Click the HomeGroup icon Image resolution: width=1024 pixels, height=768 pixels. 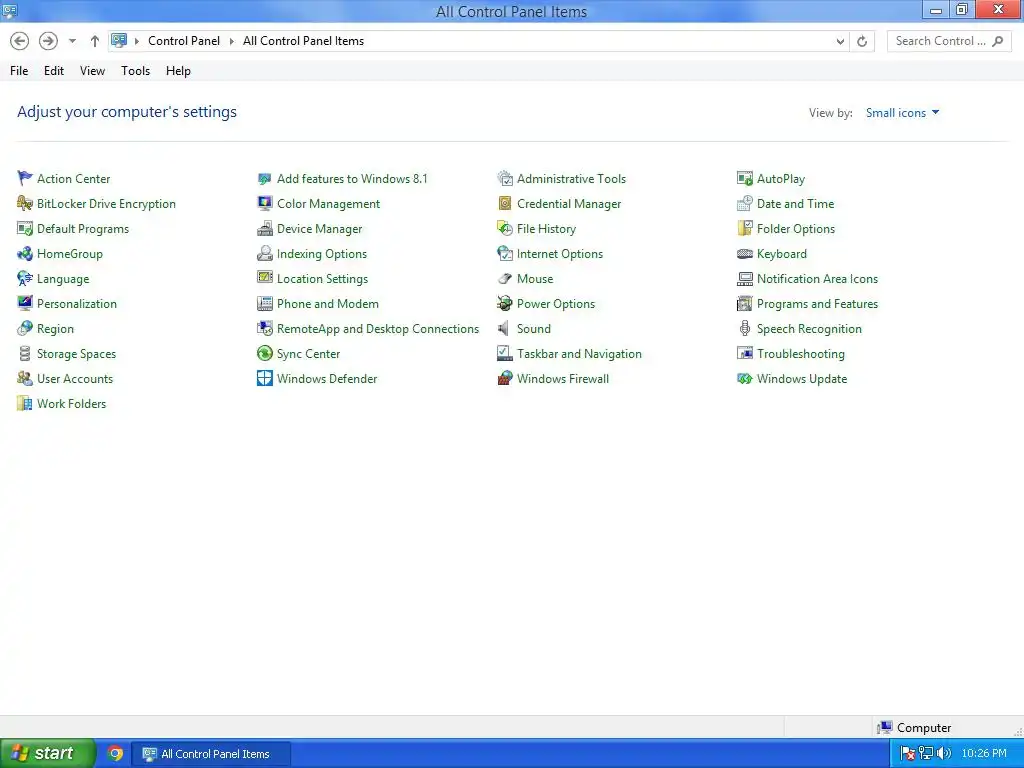point(25,253)
